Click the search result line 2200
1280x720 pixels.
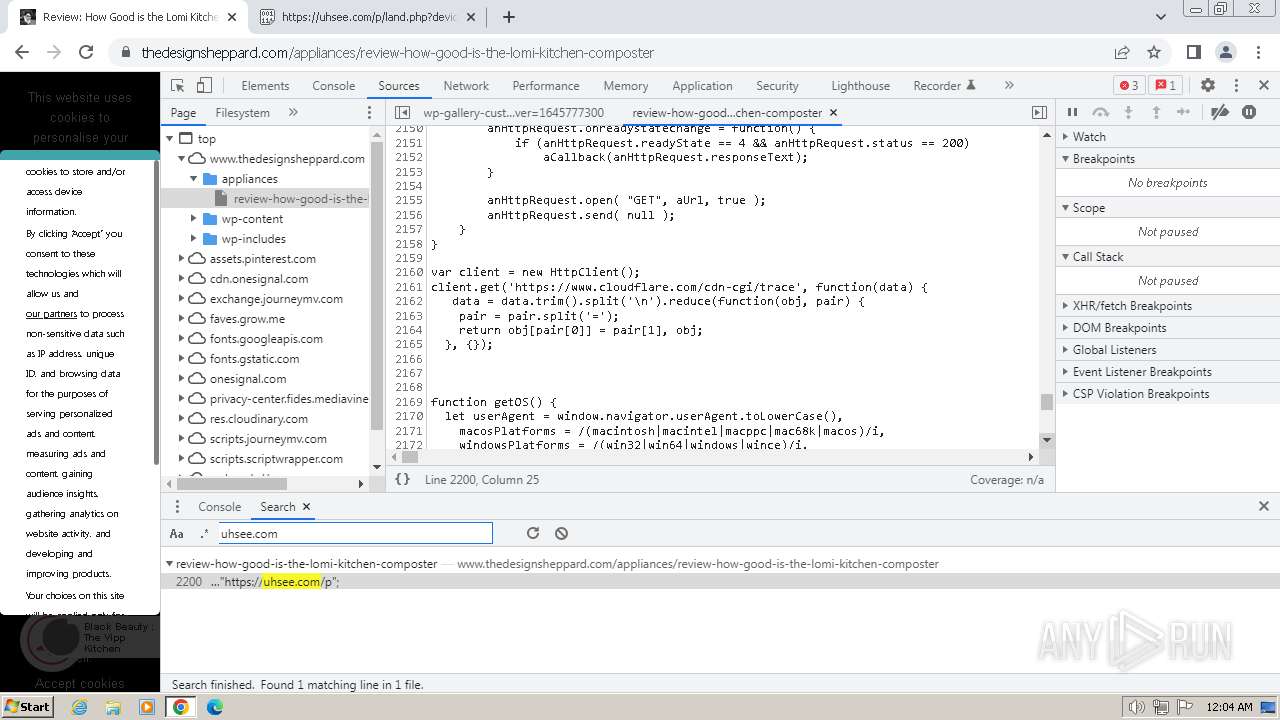click(720, 582)
